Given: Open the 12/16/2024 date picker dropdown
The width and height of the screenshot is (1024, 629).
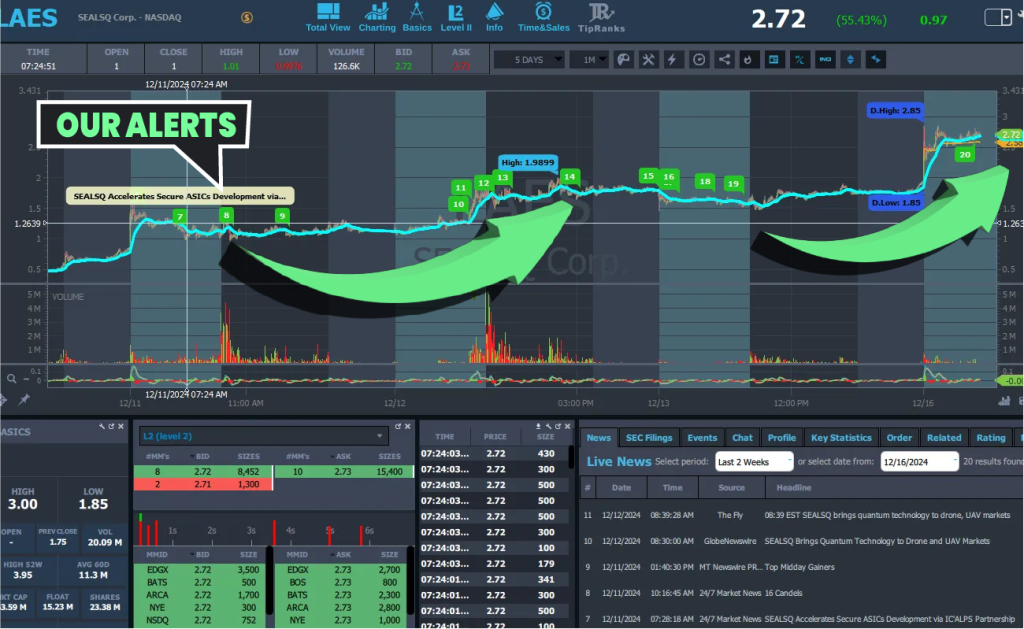Looking at the screenshot, I should (x=920, y=462).
